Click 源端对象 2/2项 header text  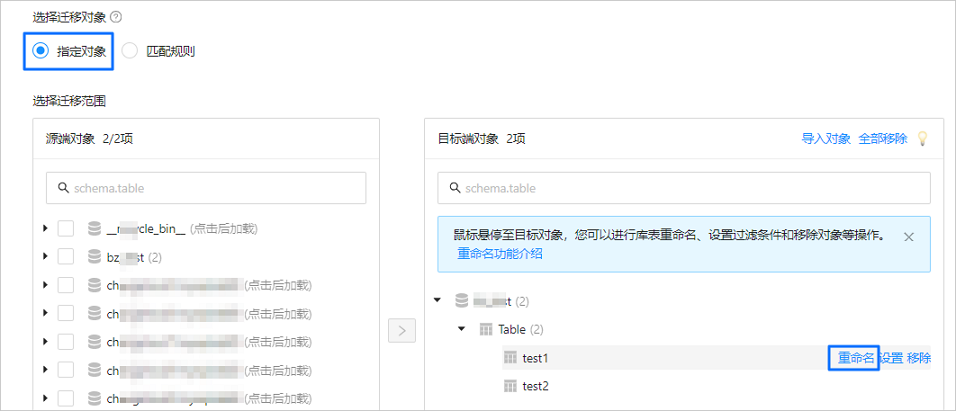90,138
